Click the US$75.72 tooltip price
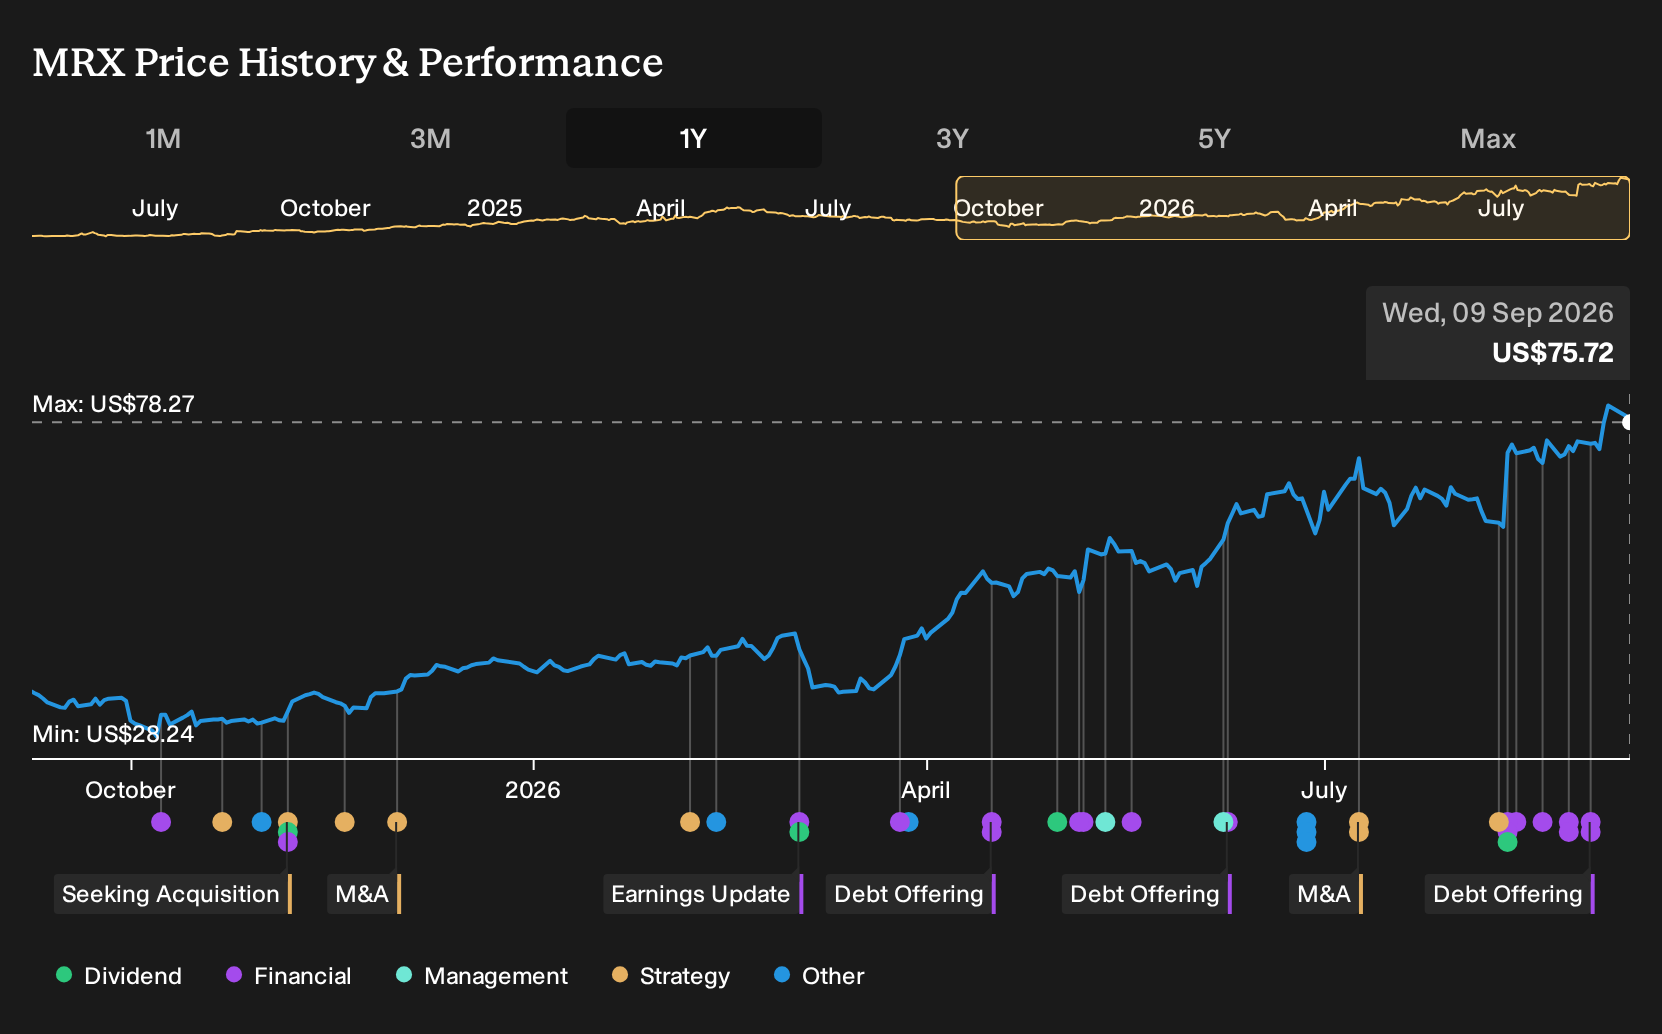Viewport: 1662px width, 1034px height. pyautogui.click(x=1552, y=353)
